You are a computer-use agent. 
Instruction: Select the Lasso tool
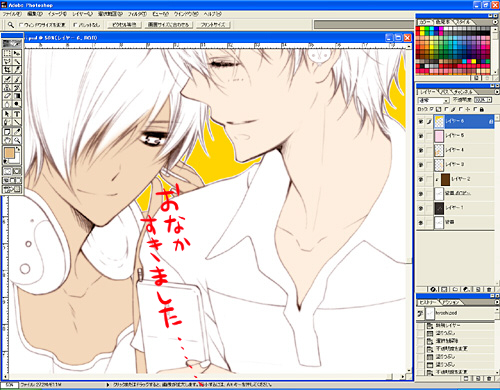(x=7, y=61)
